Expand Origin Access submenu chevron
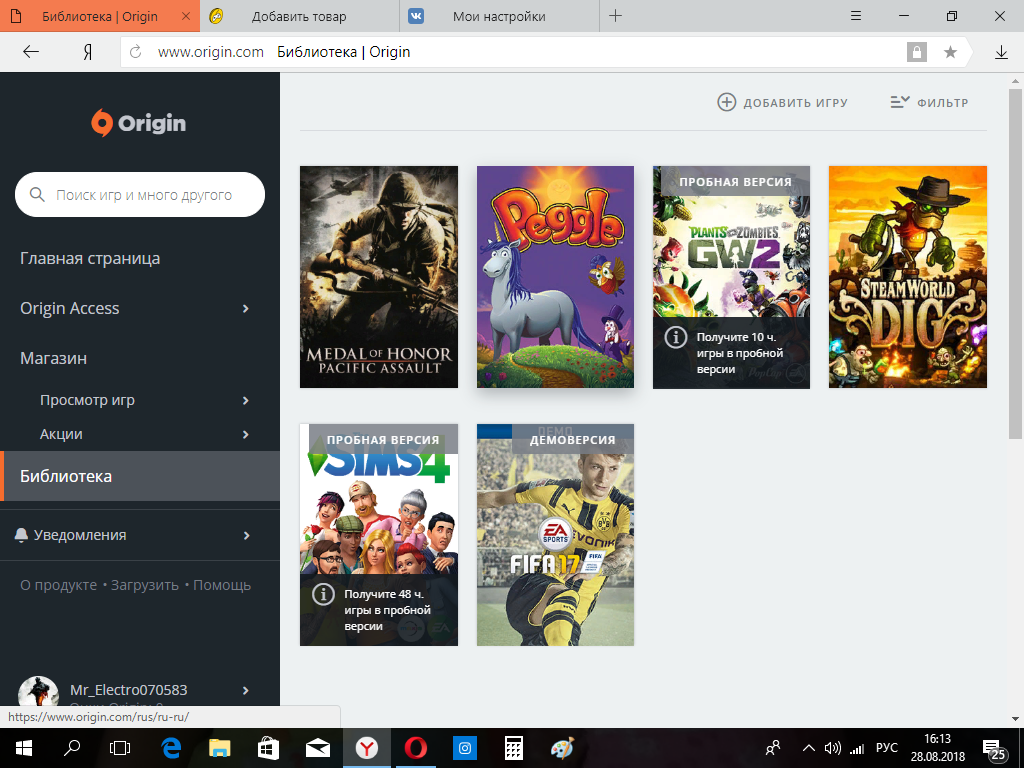This screenshot has height=768, width=1024. point(246,308)
